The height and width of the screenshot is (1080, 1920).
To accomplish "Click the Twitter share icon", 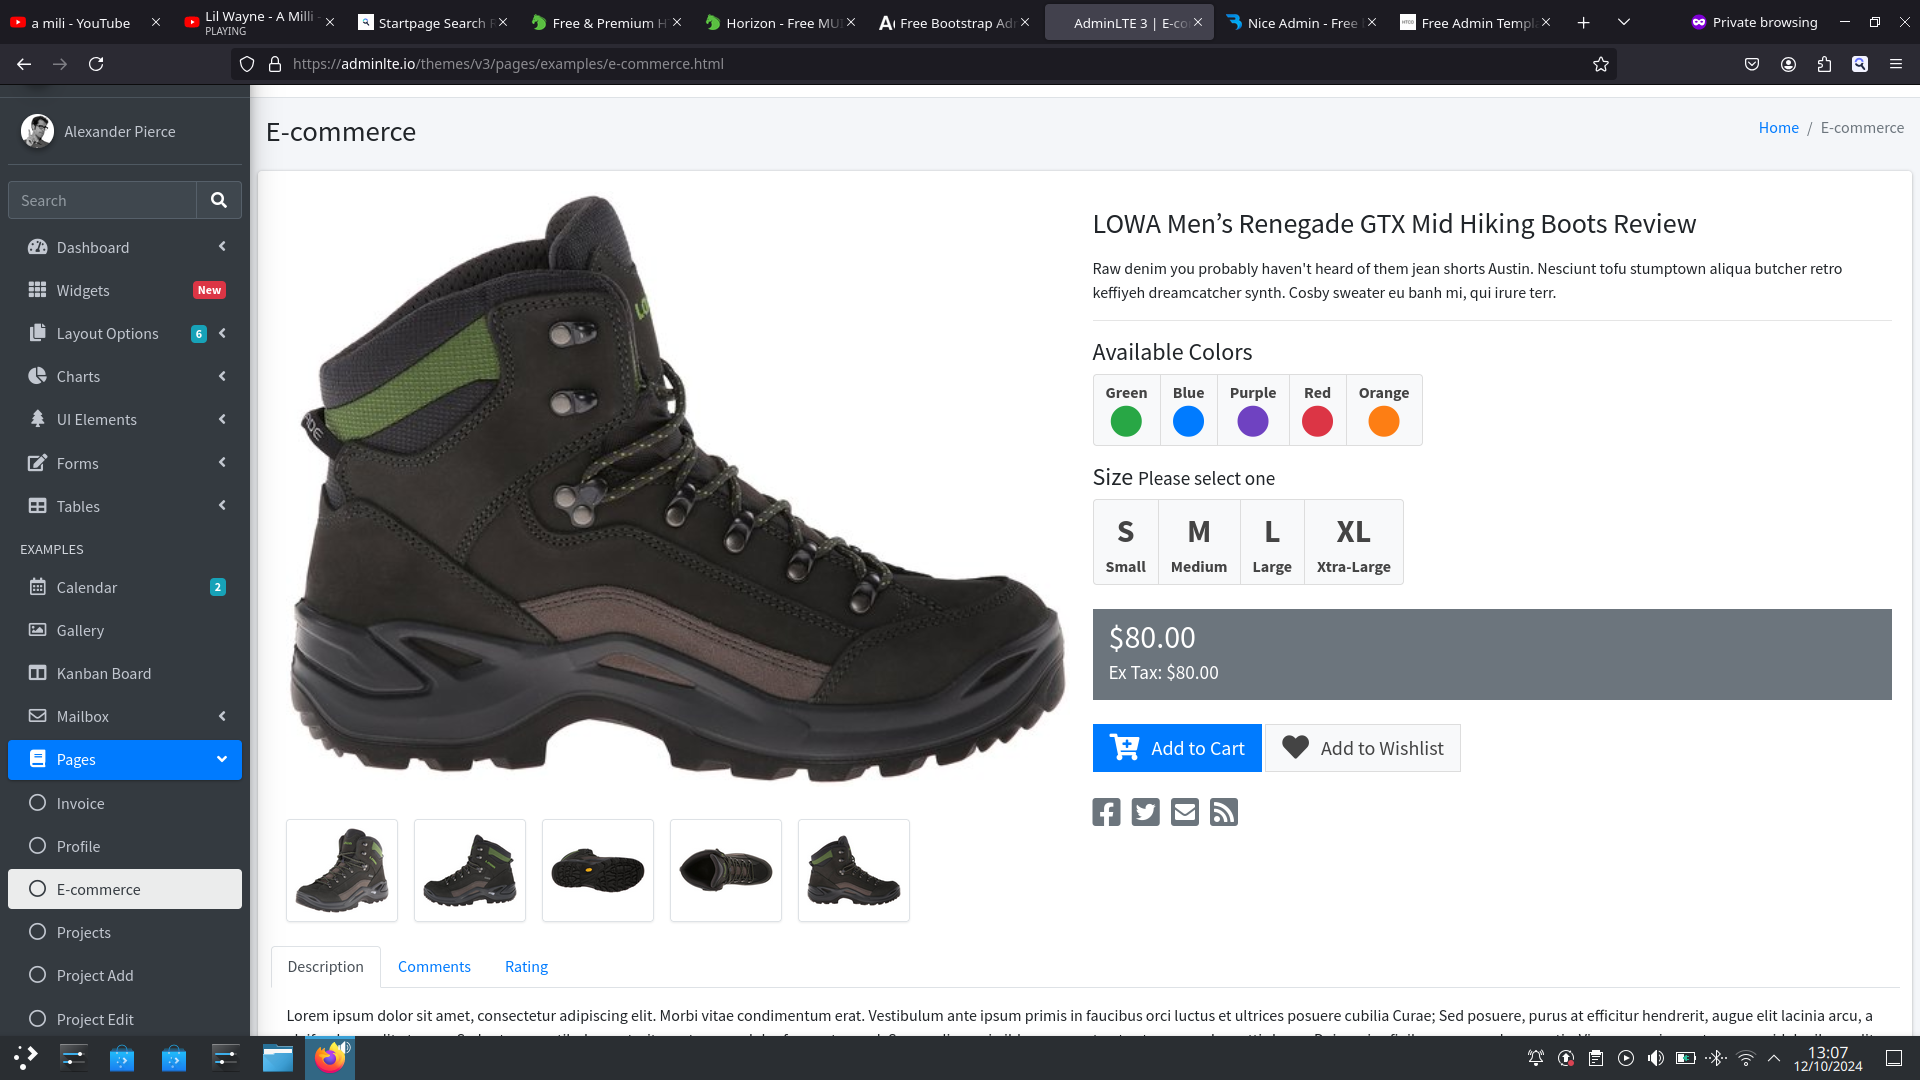I will click(1145, 812).
